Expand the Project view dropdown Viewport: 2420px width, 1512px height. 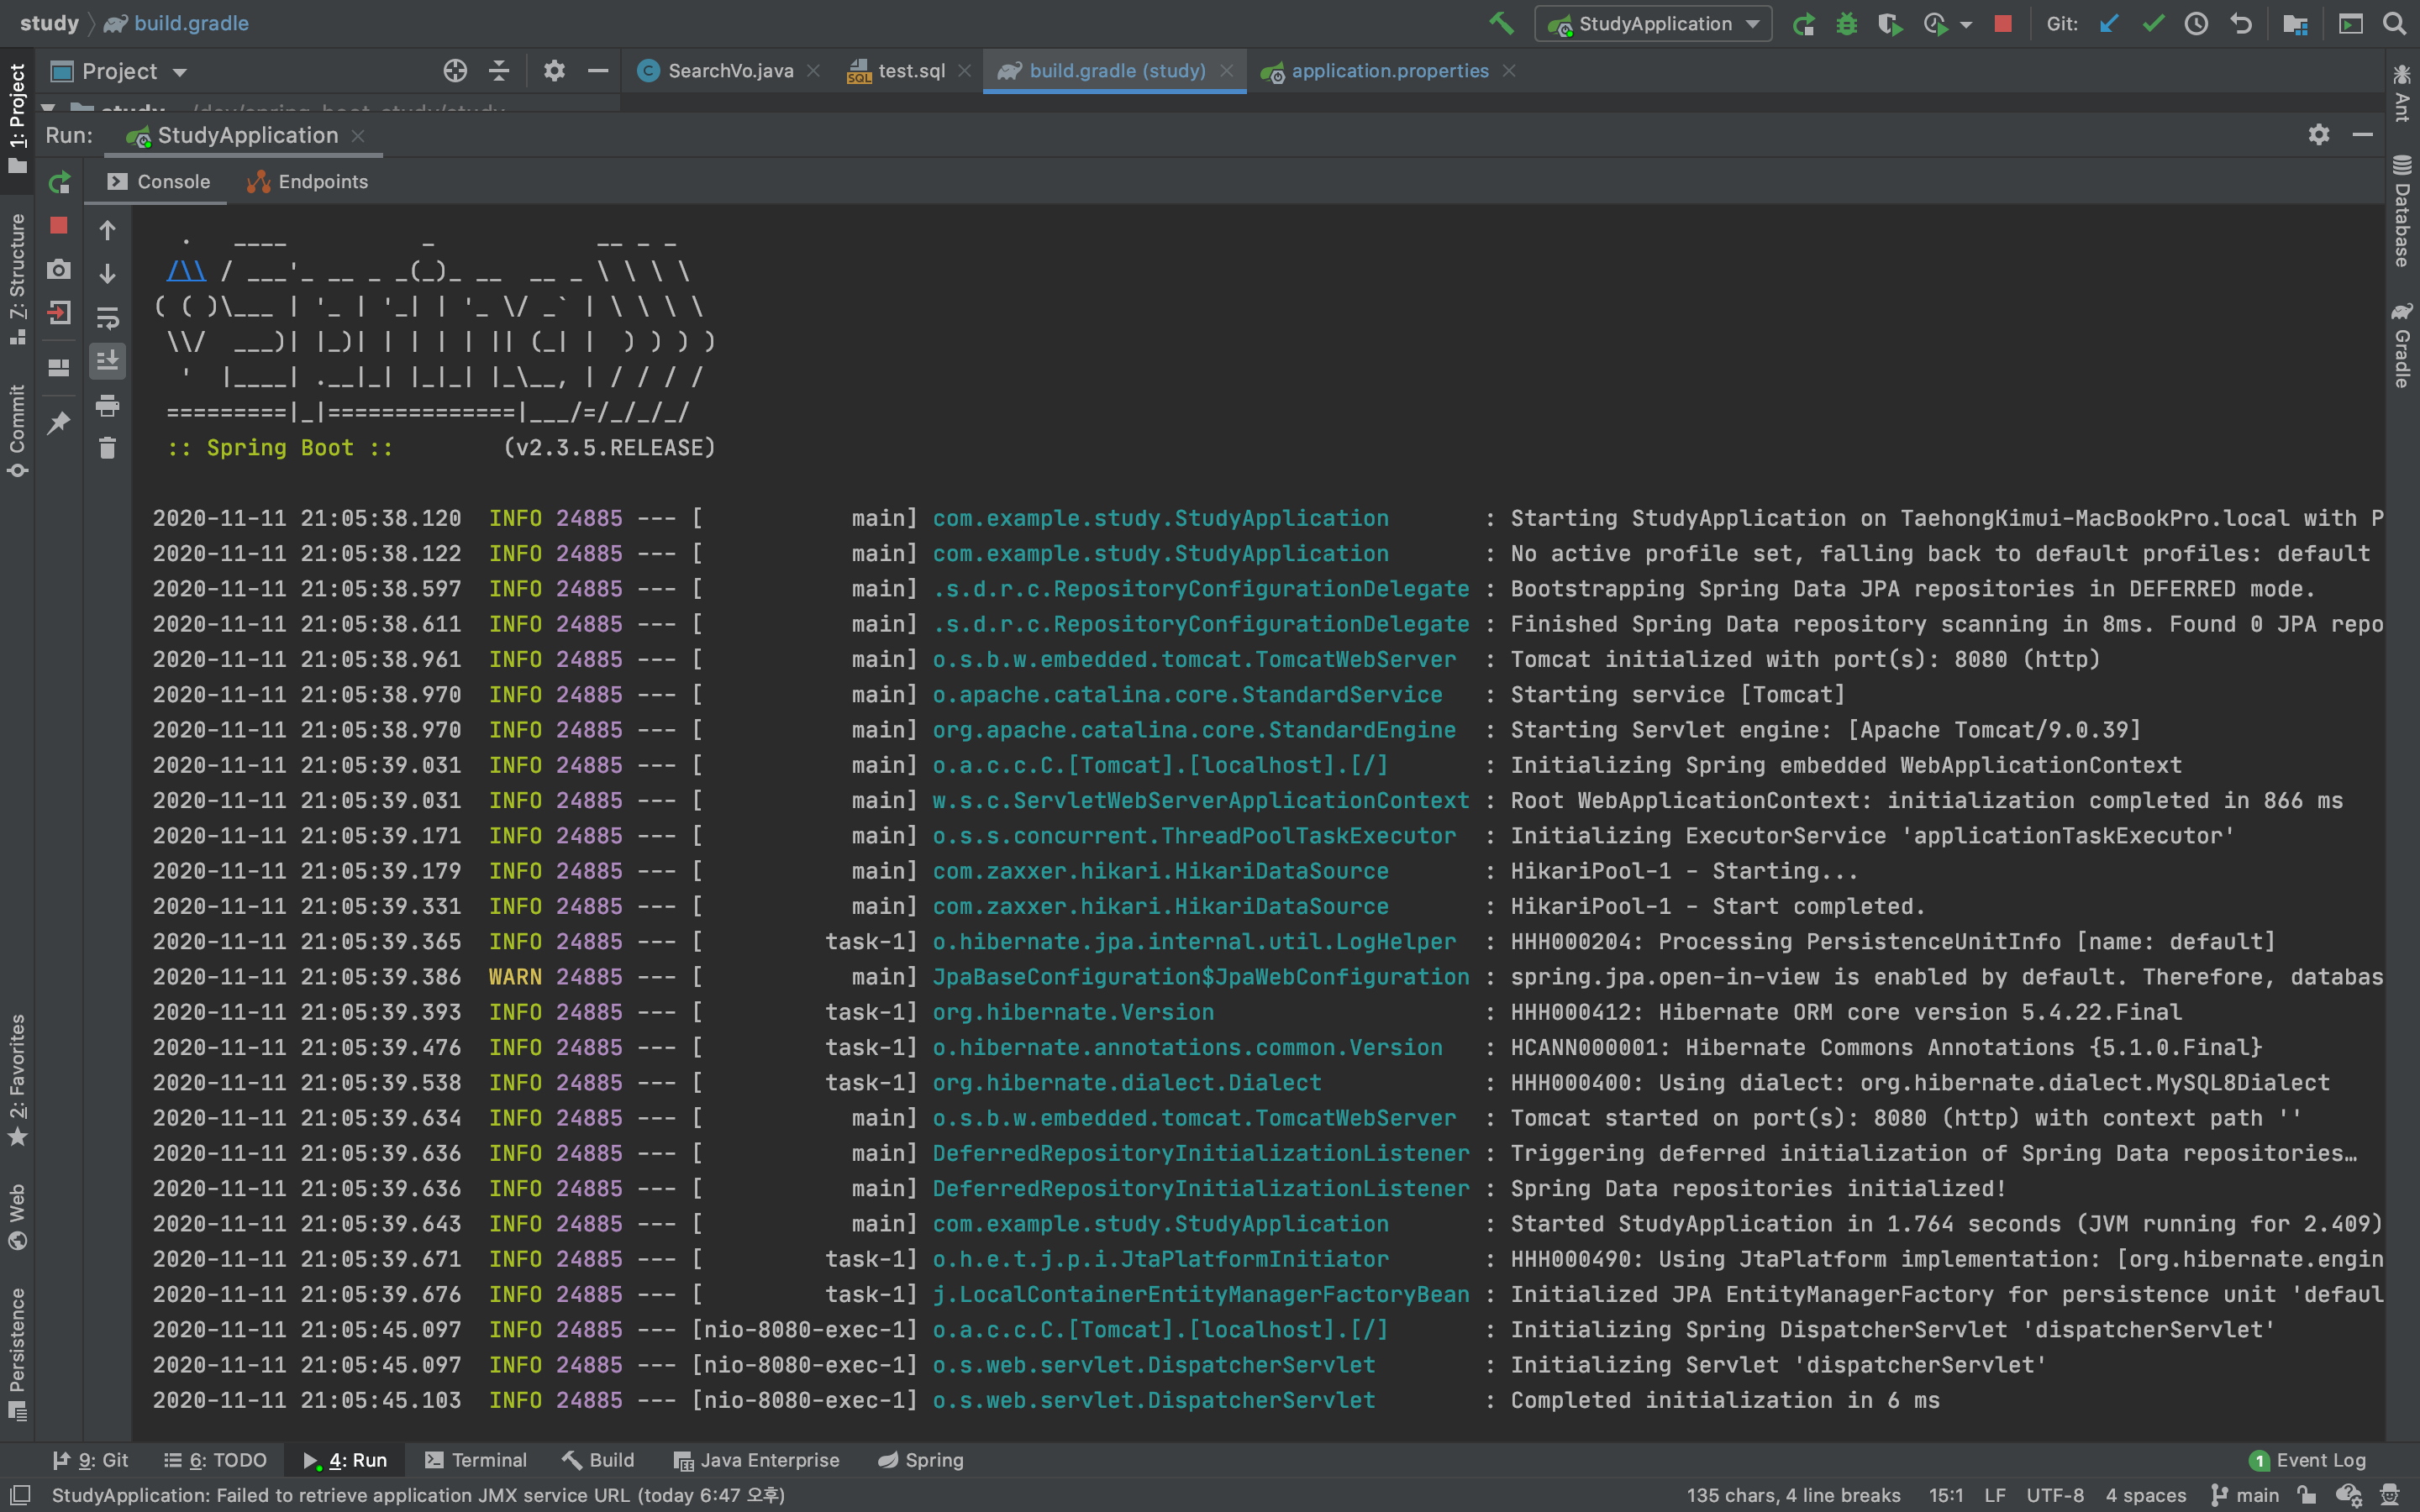tap(180, 72)
